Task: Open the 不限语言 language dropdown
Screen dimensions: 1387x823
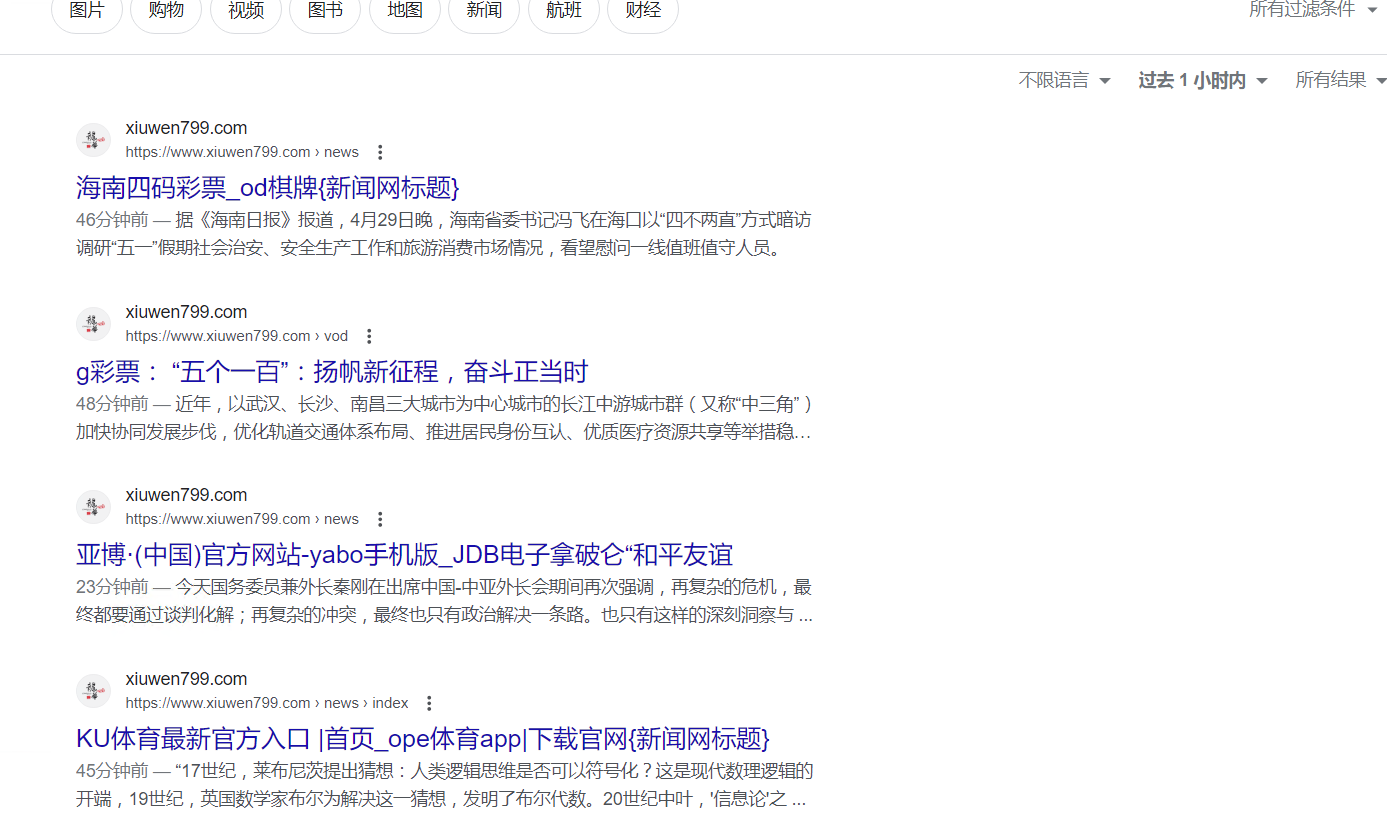Action: click(1065, 80)
